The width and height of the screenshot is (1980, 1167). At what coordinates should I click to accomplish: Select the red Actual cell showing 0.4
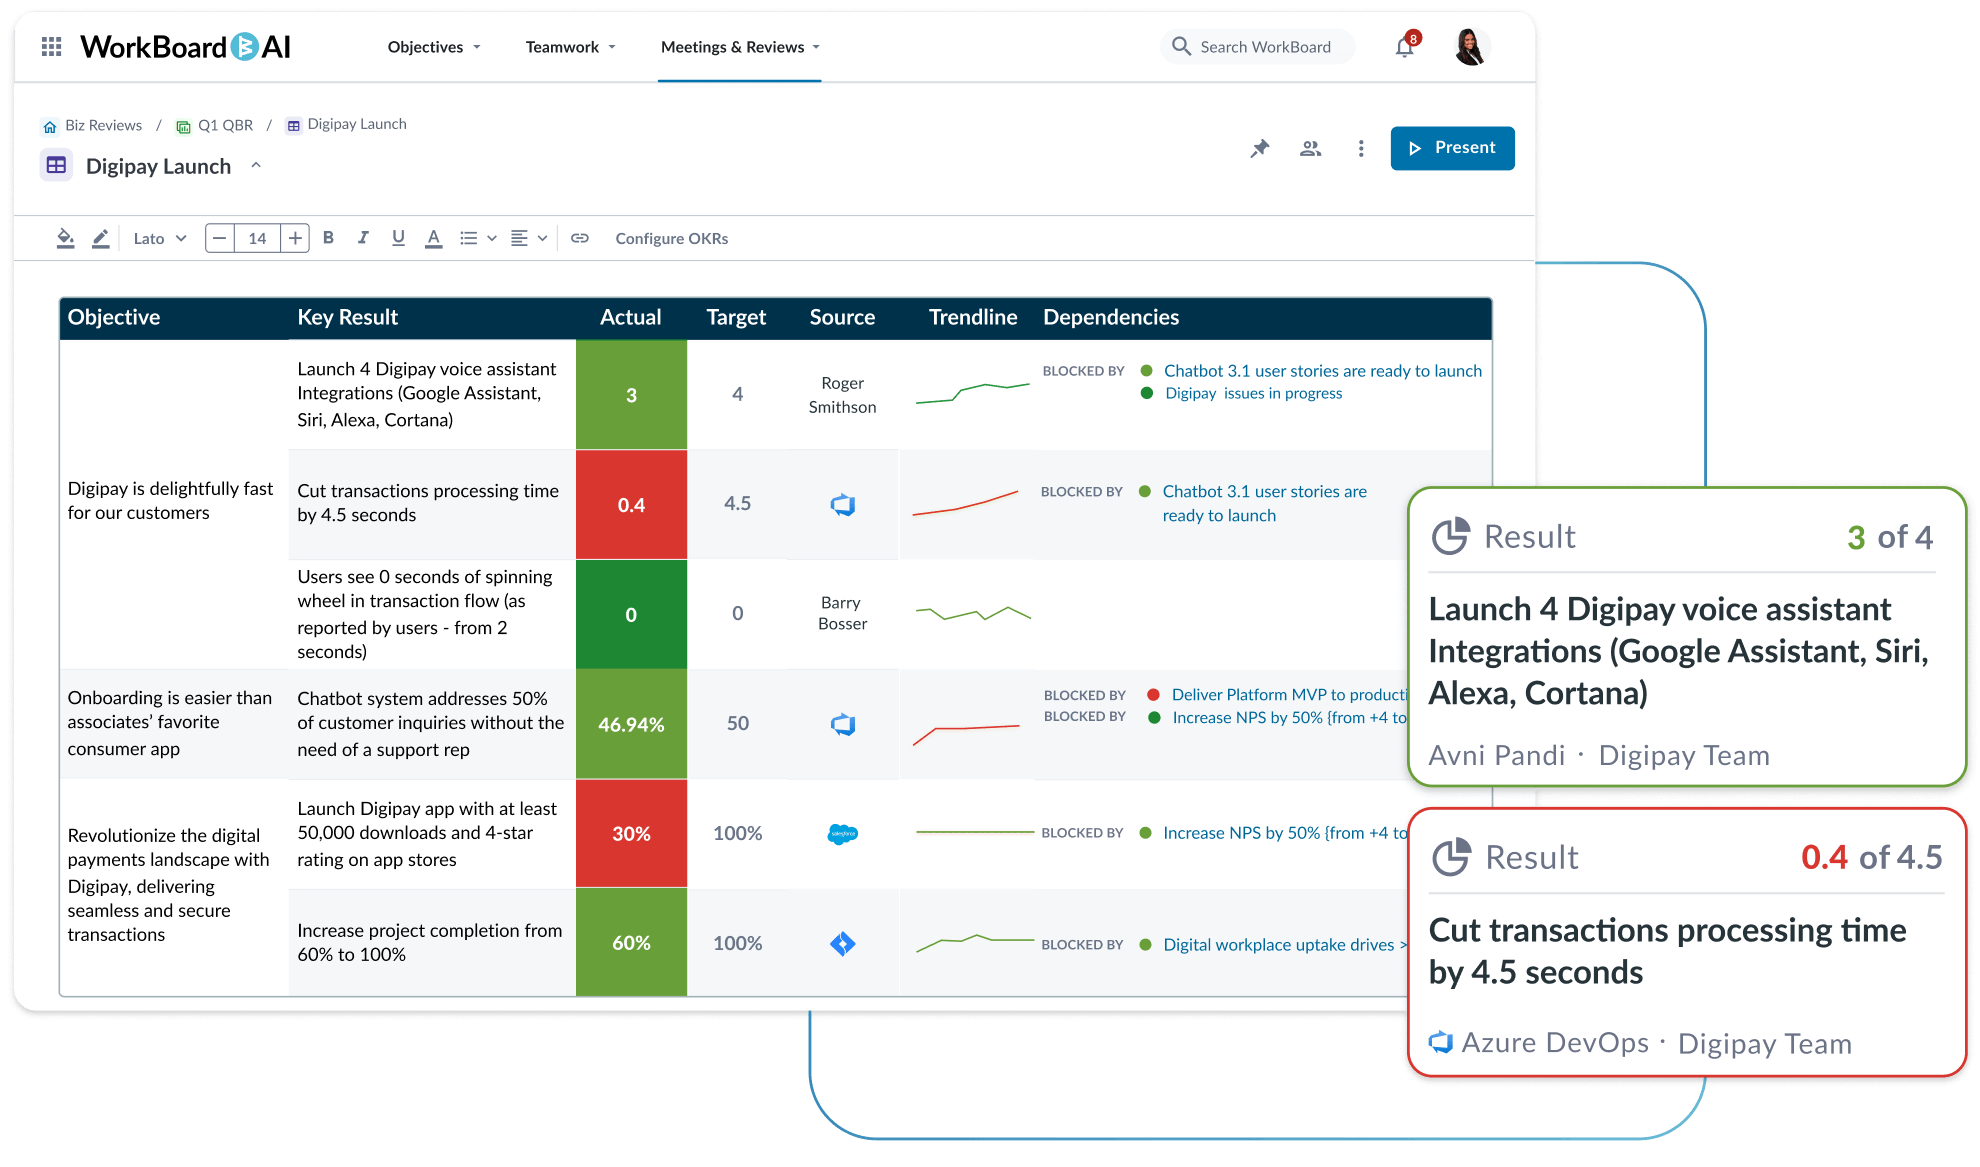click(631, 505)
